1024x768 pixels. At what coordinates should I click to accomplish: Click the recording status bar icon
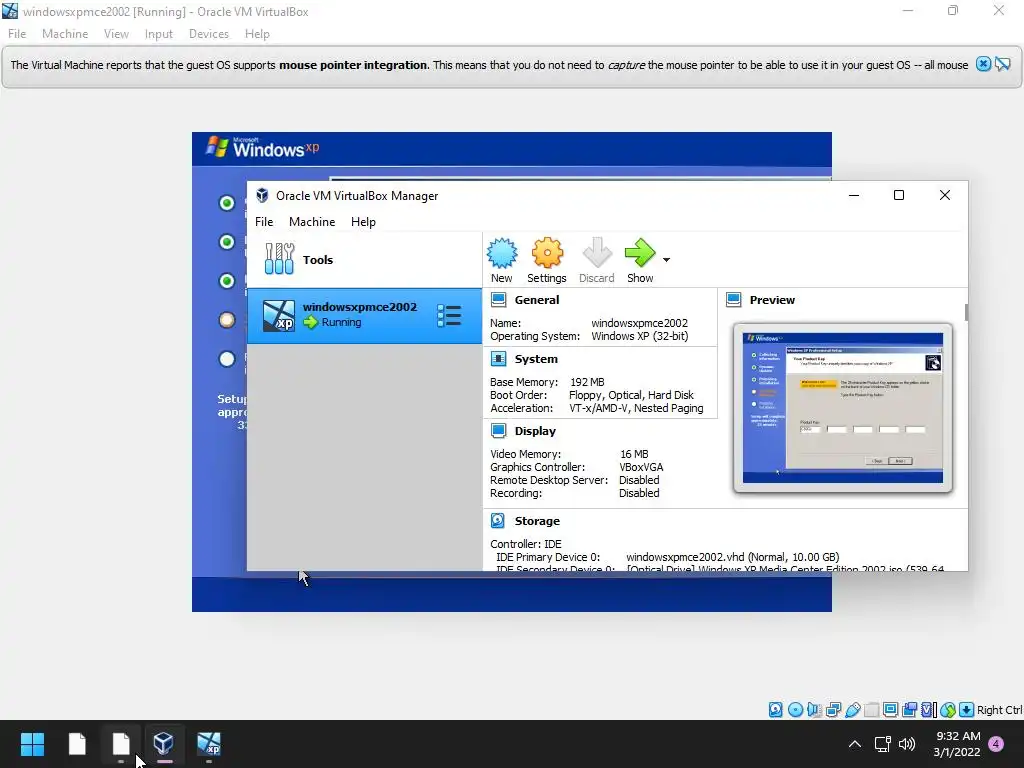pos(909,710)
